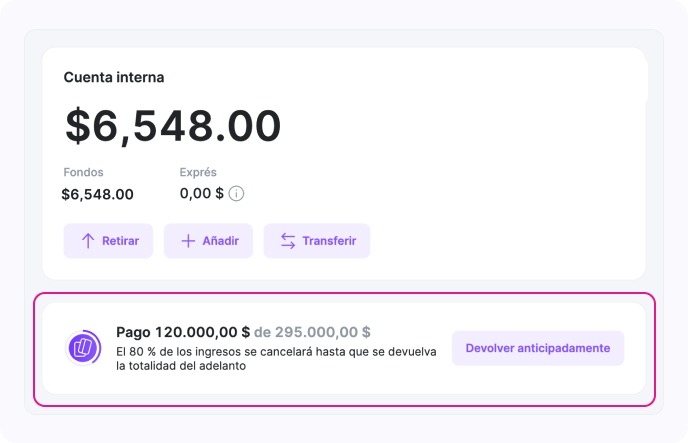Click the Fondos label
Viewport: 688px width, 443px height.
(83, 172)
